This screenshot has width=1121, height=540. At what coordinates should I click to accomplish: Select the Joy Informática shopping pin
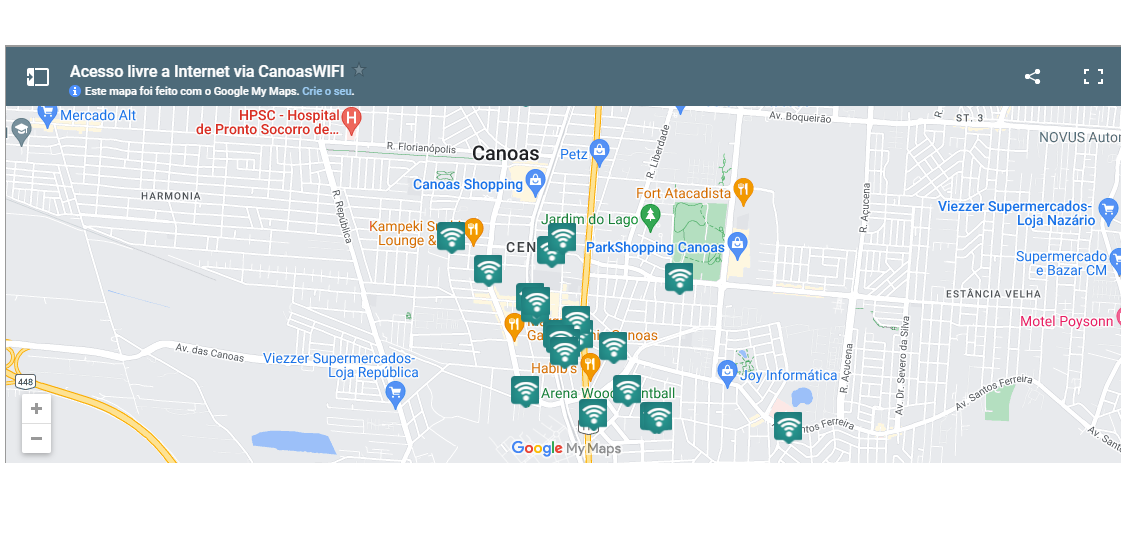pyautogui.click(x=728, y=372)
